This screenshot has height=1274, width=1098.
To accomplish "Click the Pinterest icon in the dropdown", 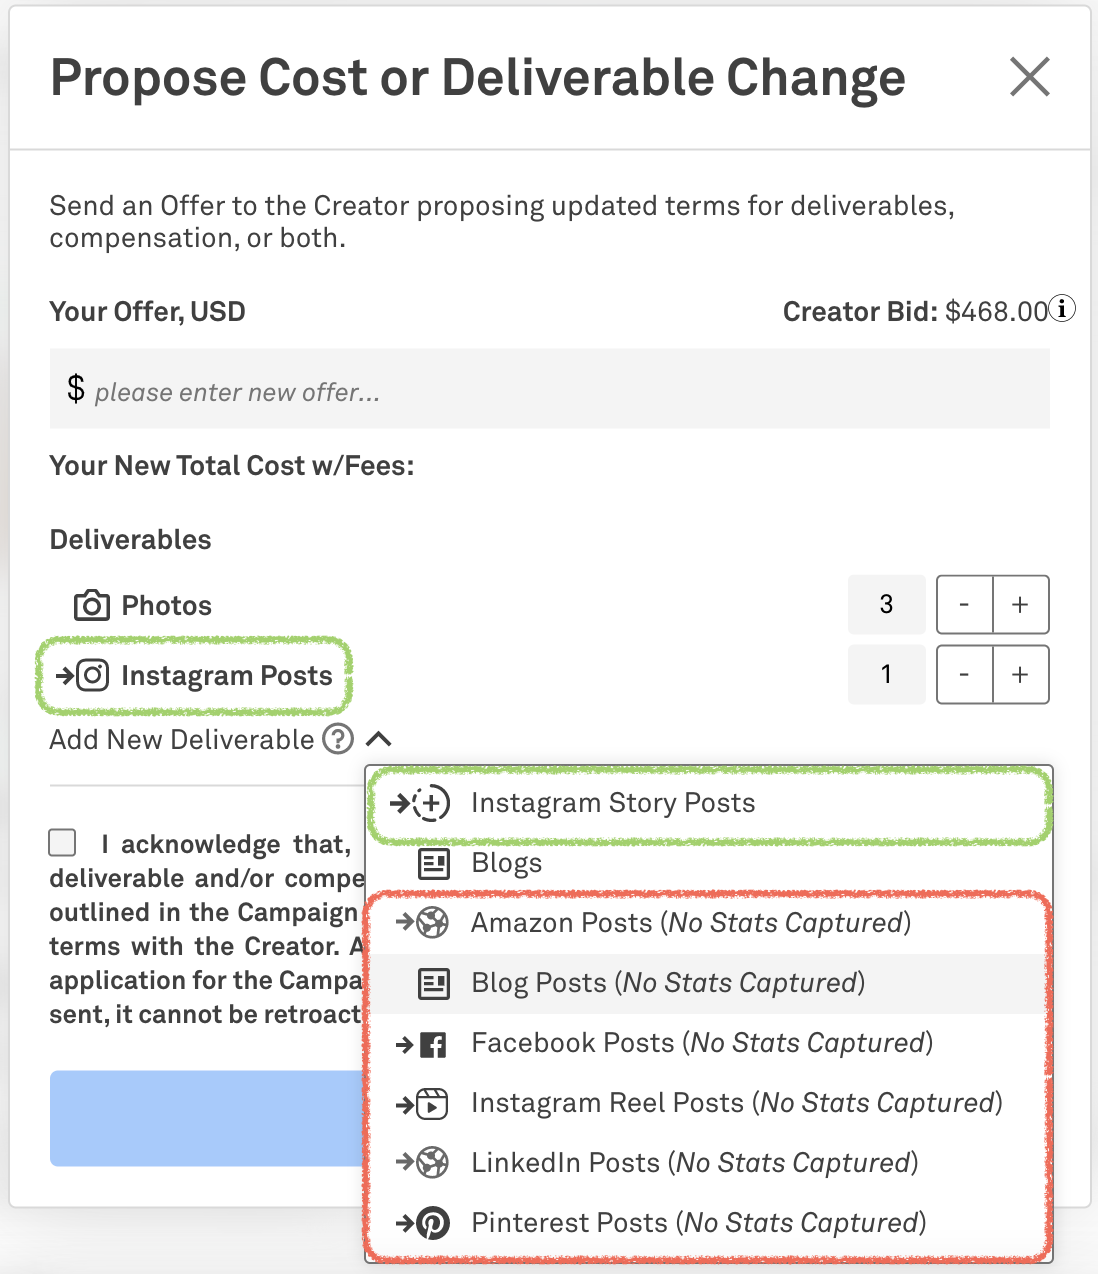I will (x=433, y=1223).
